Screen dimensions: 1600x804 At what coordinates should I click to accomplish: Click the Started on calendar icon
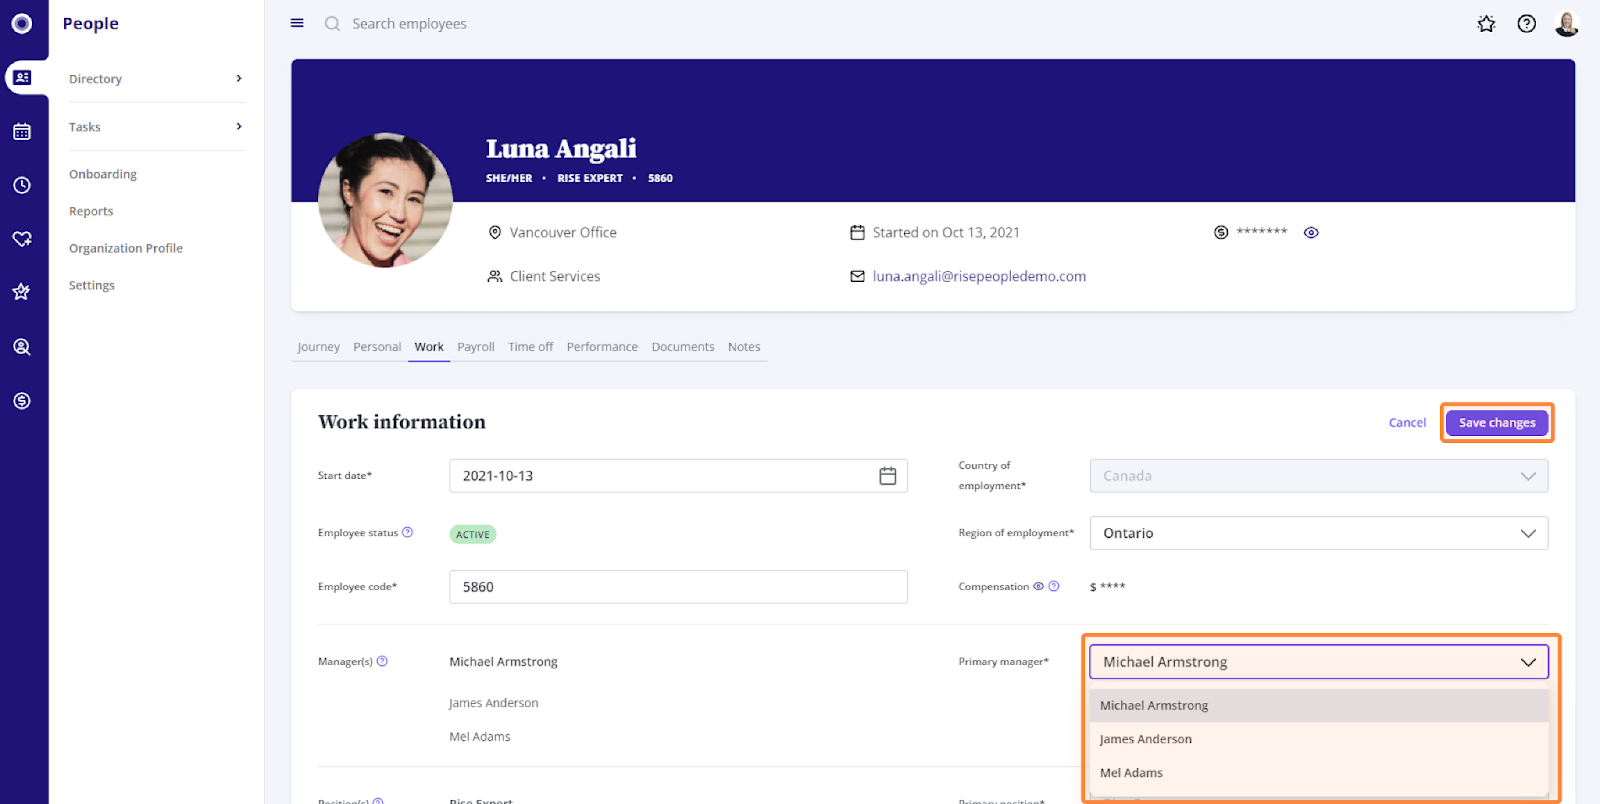pos(857,232)
